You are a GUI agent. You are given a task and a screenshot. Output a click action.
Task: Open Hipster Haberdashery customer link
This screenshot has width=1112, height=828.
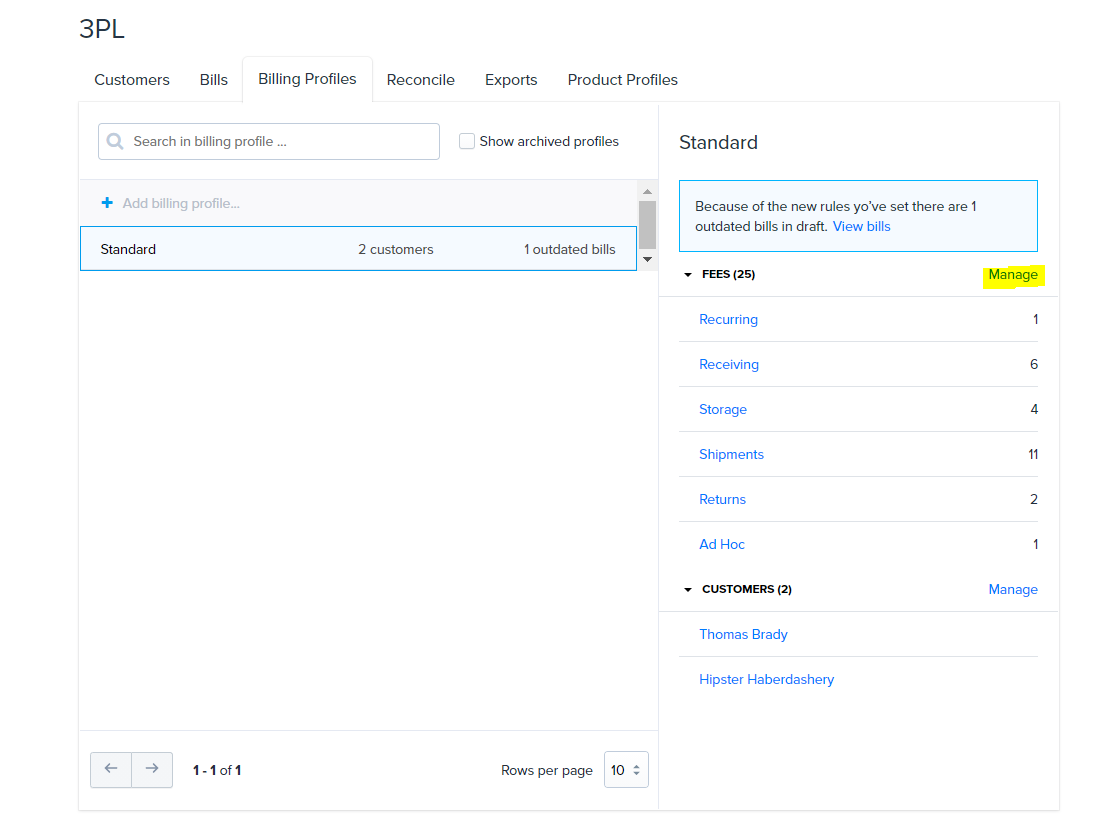[766, 679]
